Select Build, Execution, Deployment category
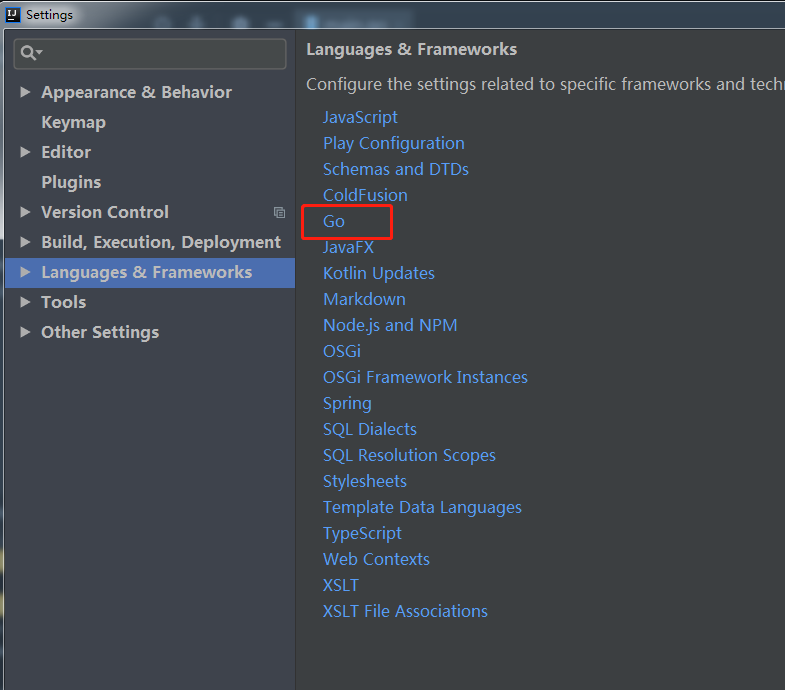Screen dimensions: 785x690 [161, 242]
